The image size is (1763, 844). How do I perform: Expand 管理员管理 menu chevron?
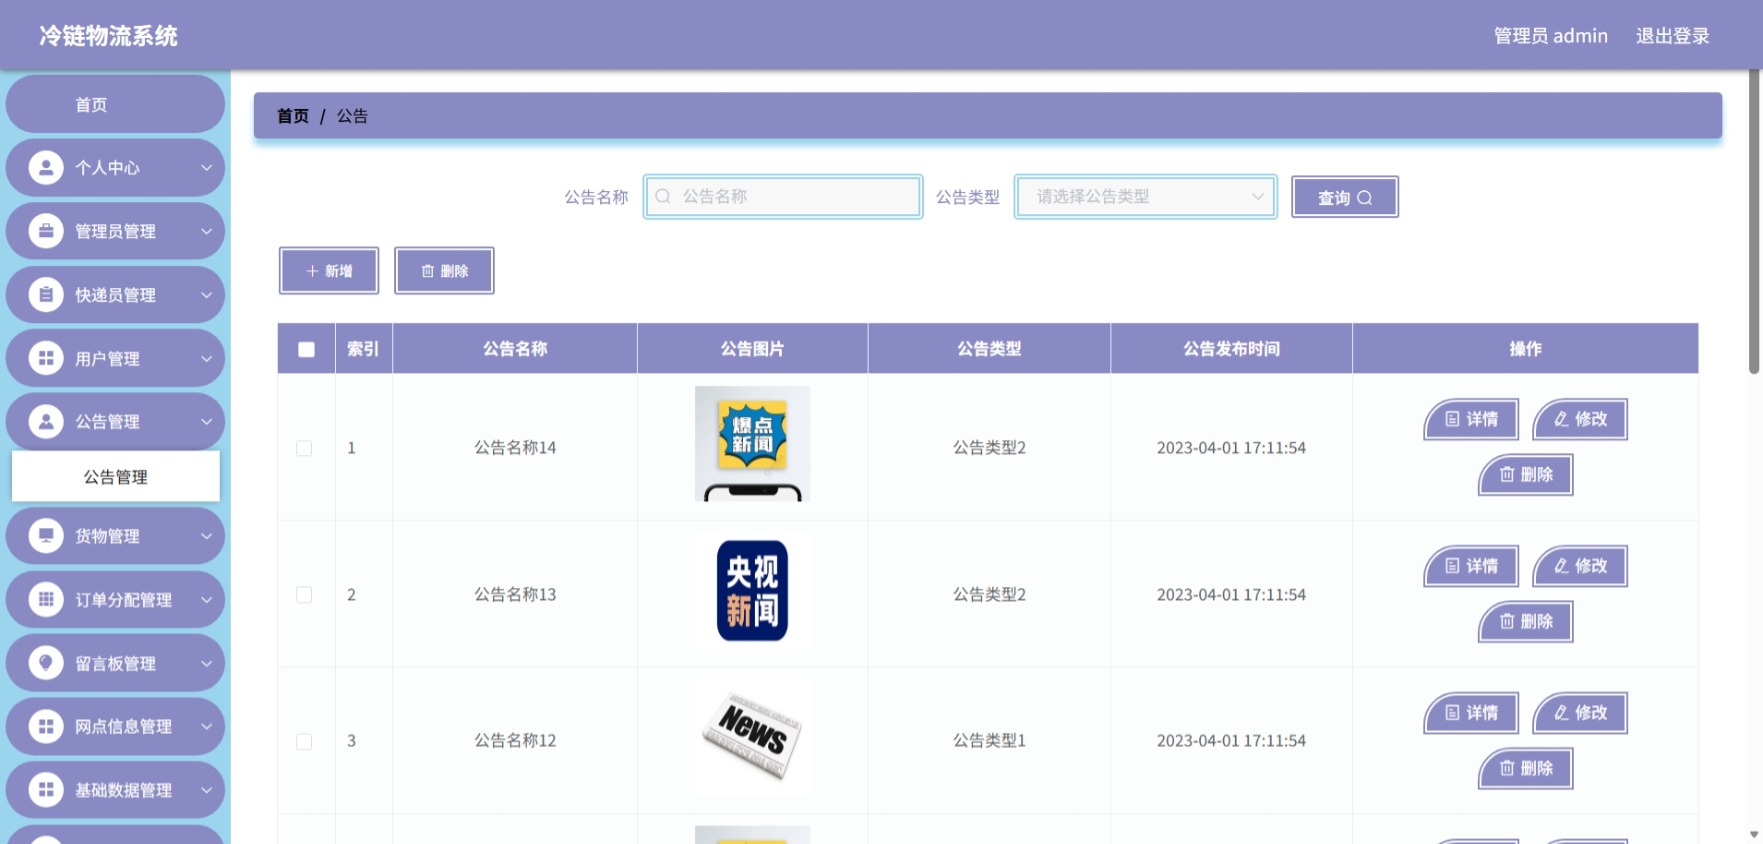point(206,231)
